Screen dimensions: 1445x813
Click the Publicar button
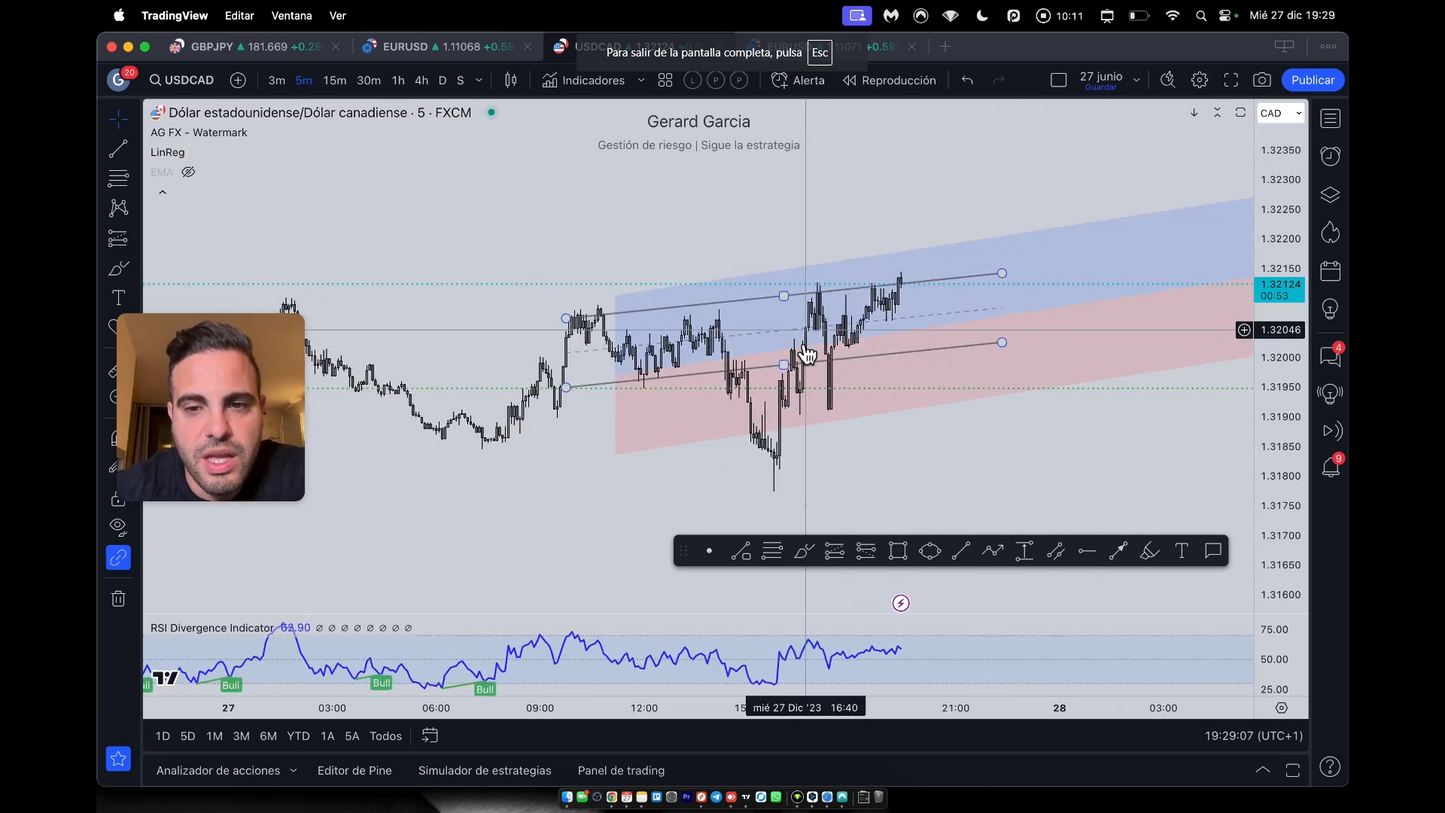[1312, 80]
